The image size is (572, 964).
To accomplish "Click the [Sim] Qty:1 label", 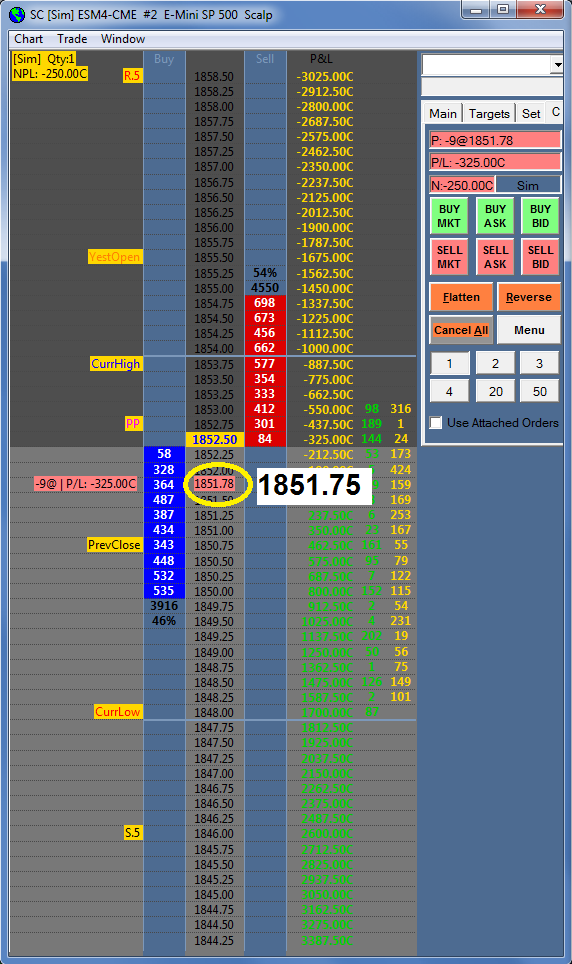I will click(x=44, y=59).
